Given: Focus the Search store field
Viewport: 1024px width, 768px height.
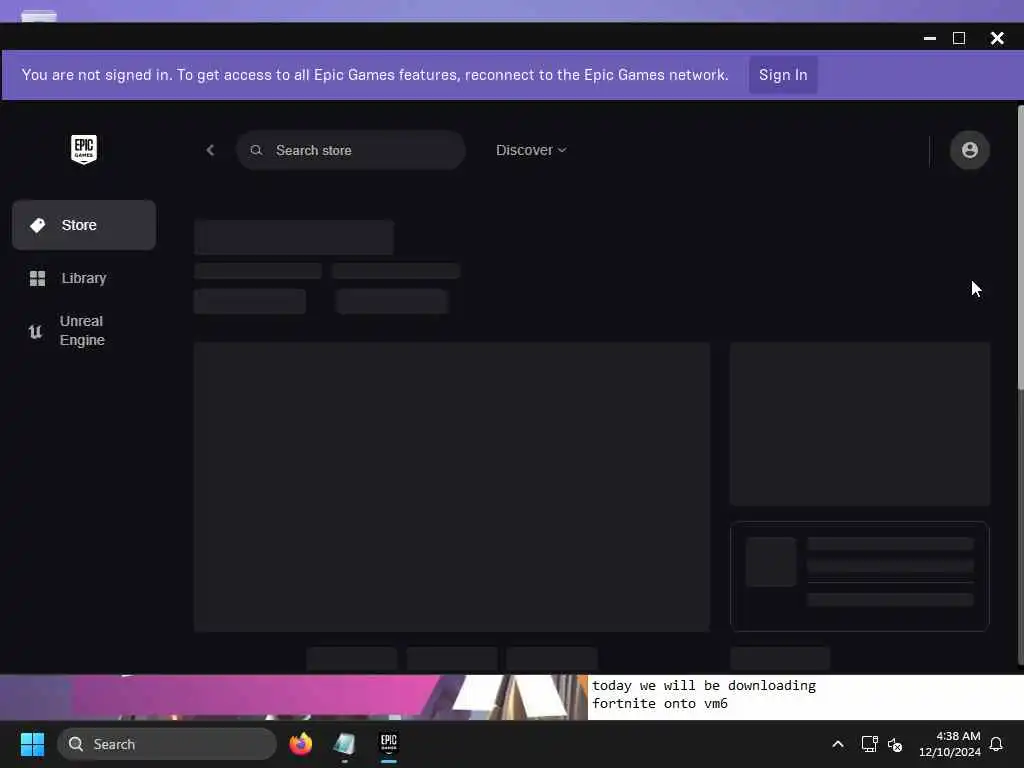Looking at the screenshot, I should pyautogui.click(x=351, y=150).
